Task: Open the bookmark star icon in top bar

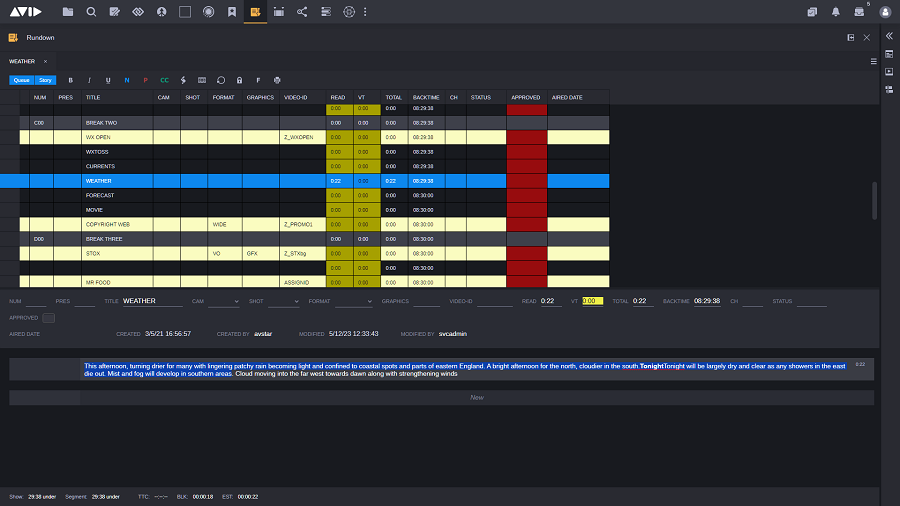Action: 232,11
